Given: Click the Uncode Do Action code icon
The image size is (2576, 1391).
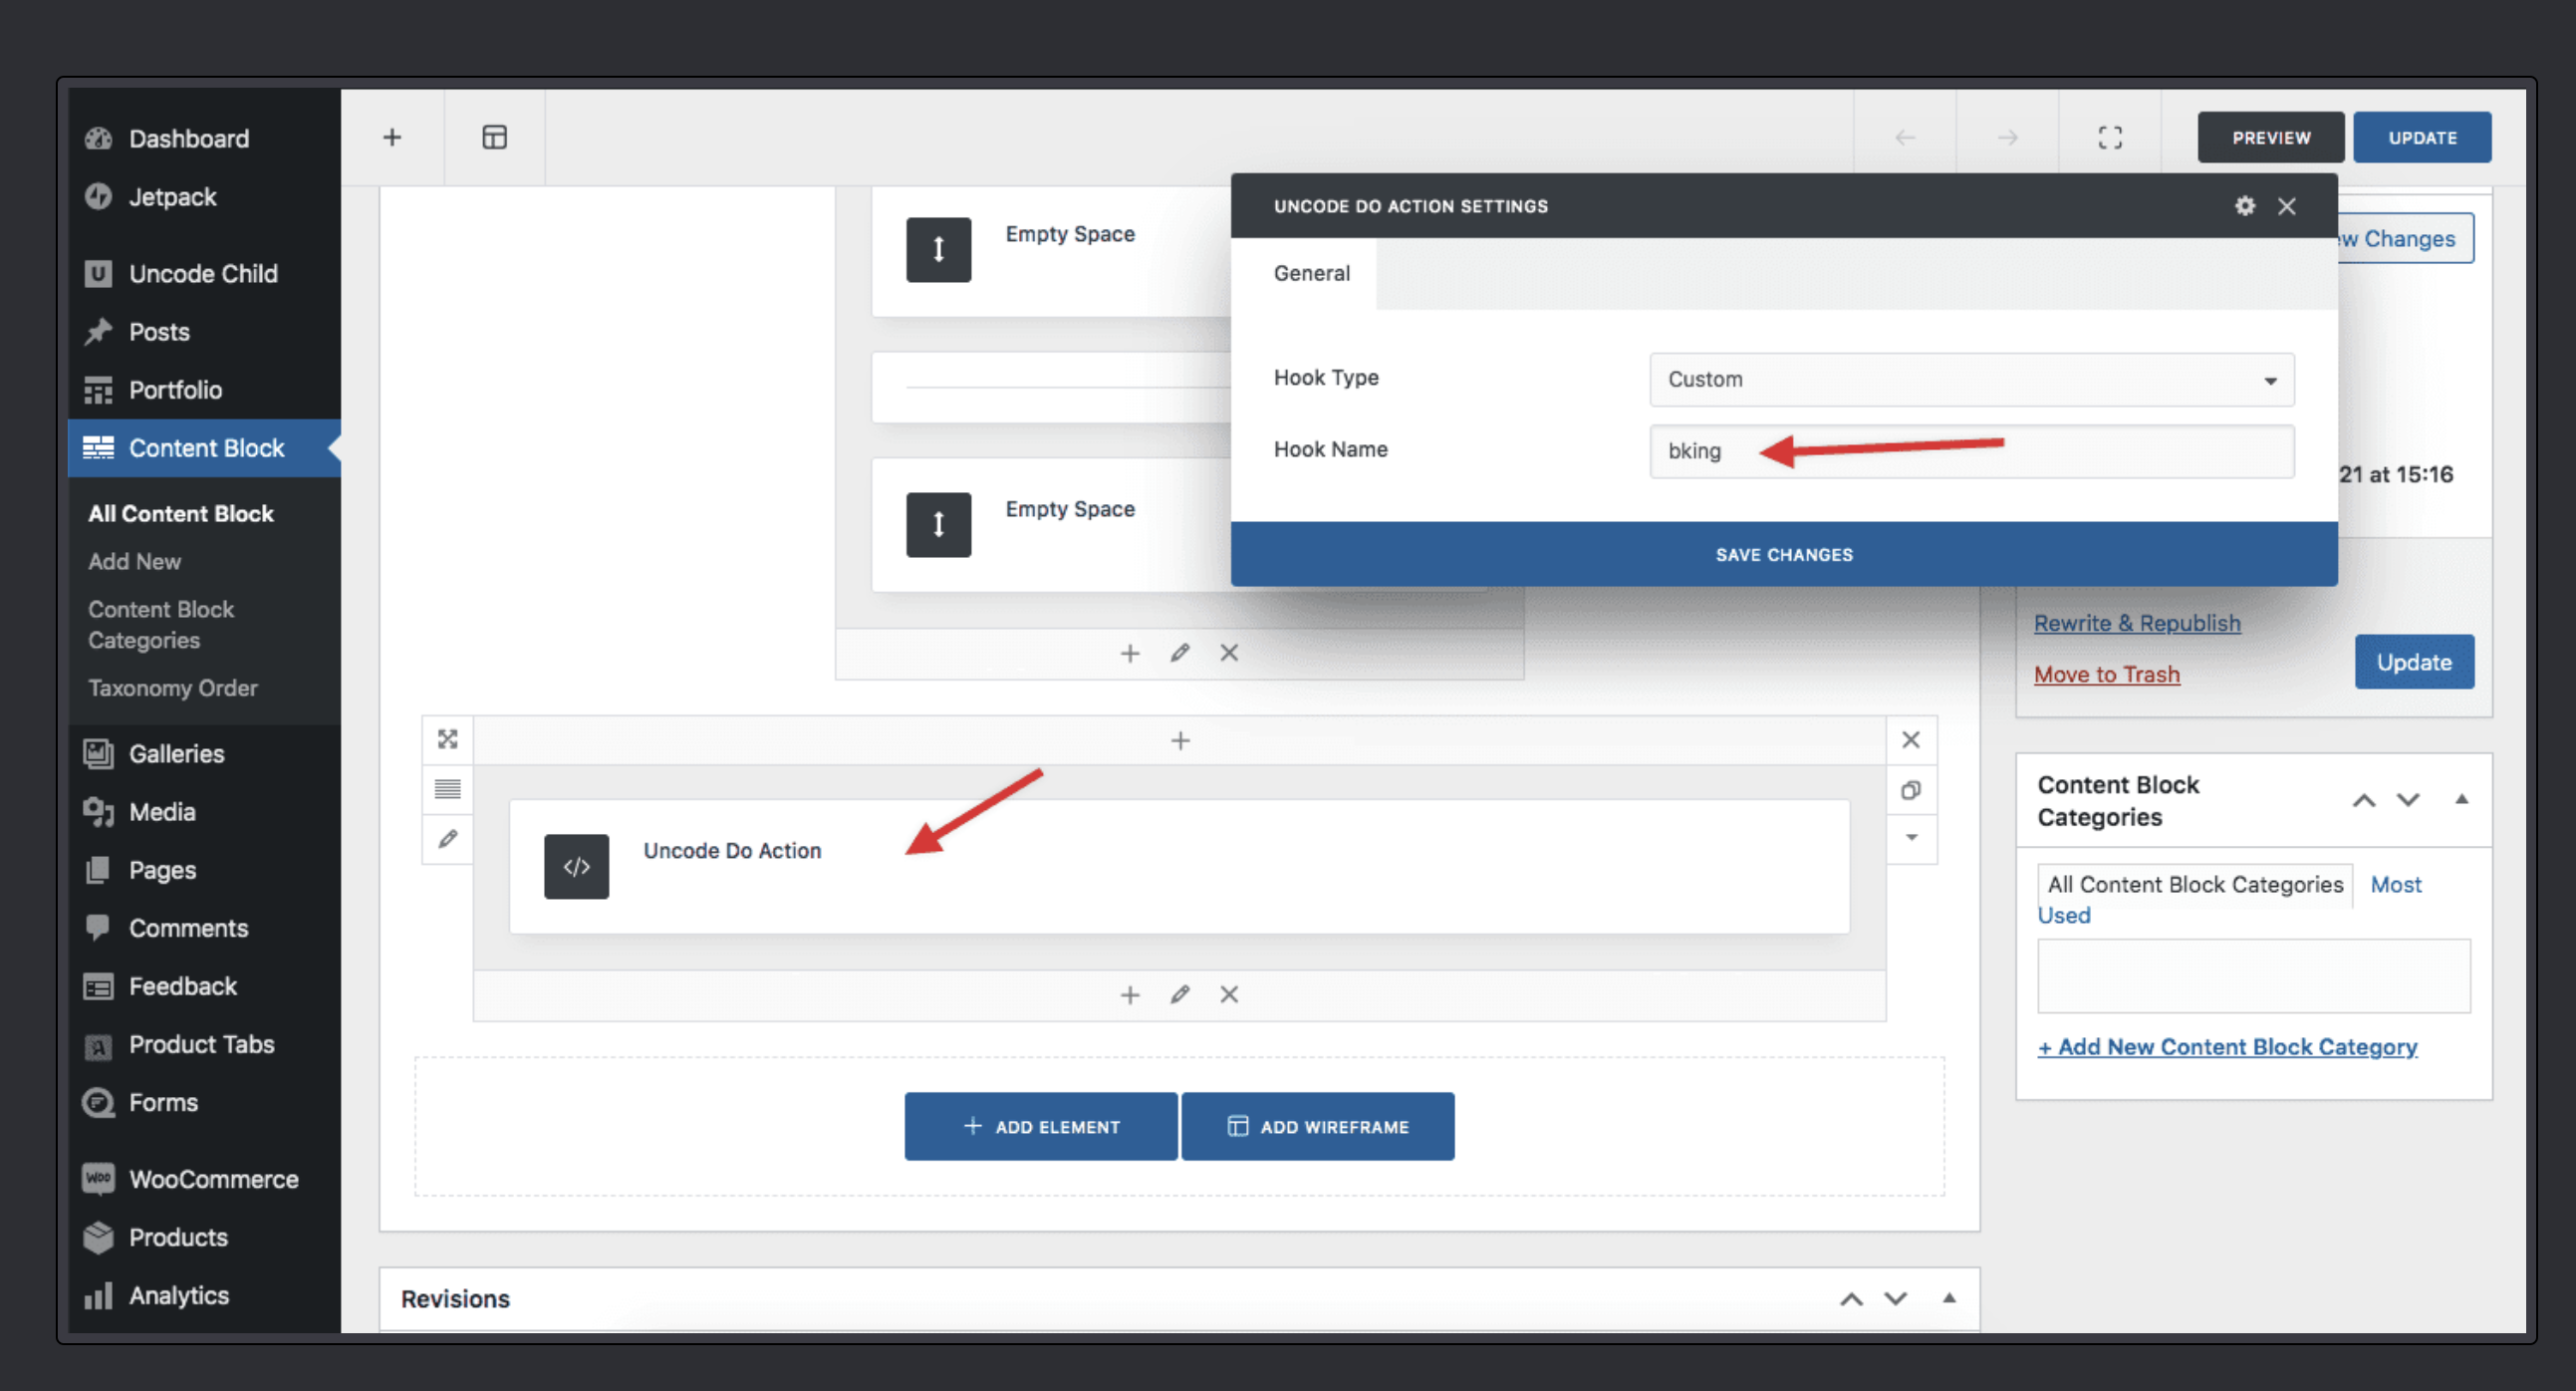Looking at the screenshot, I should tap(576, 866).
